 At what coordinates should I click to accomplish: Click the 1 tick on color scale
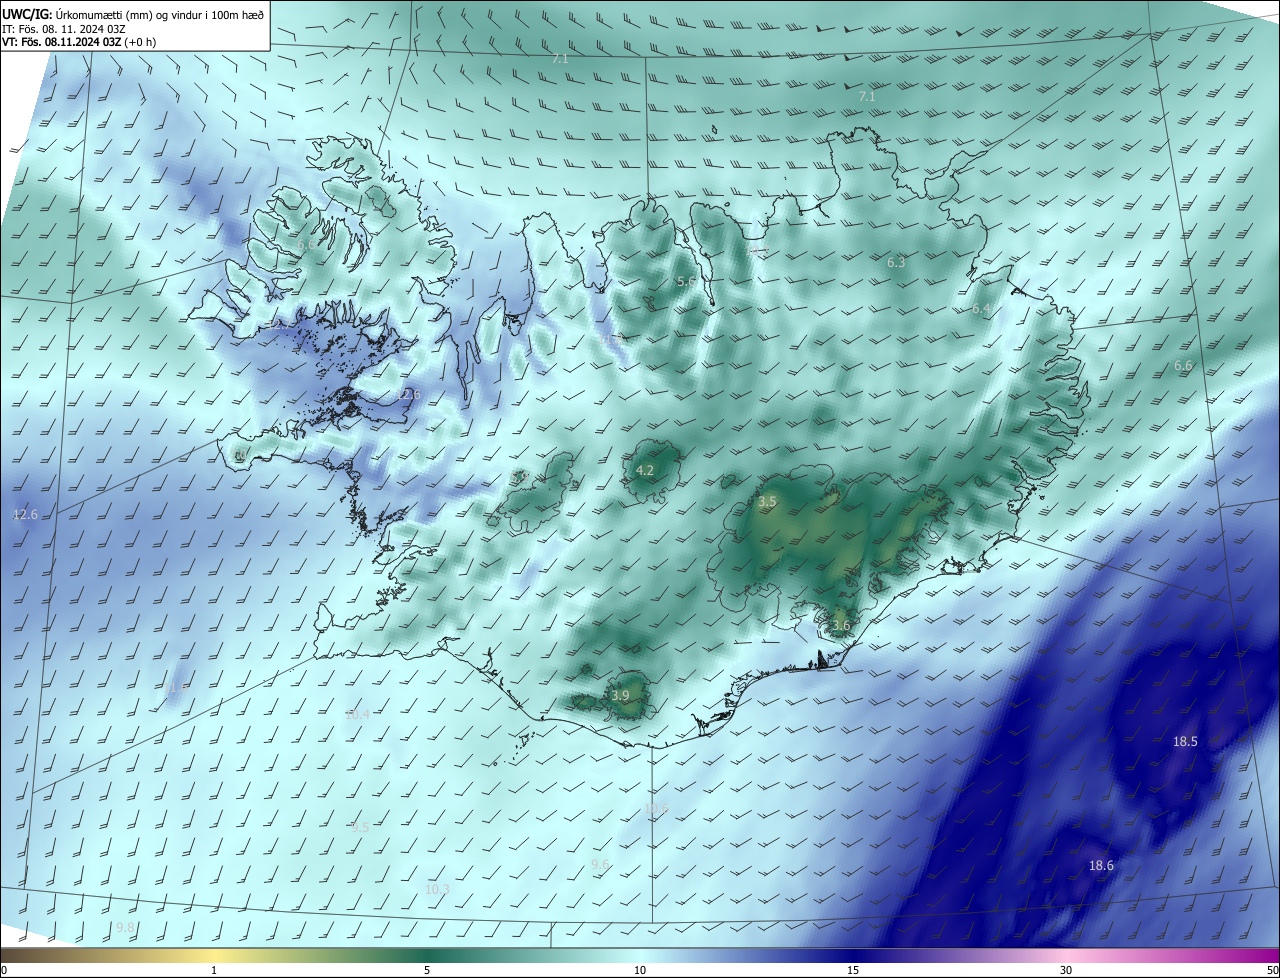click(214, 970)
